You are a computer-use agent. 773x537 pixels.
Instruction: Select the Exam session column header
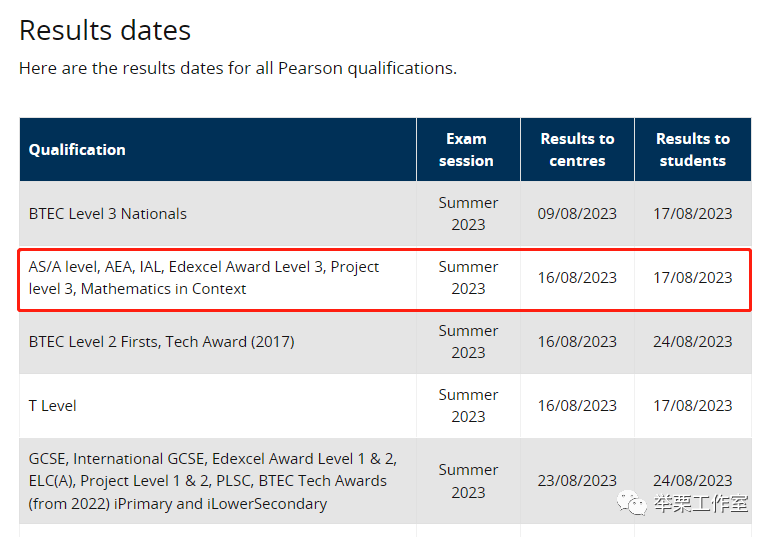tap(468, 149)
